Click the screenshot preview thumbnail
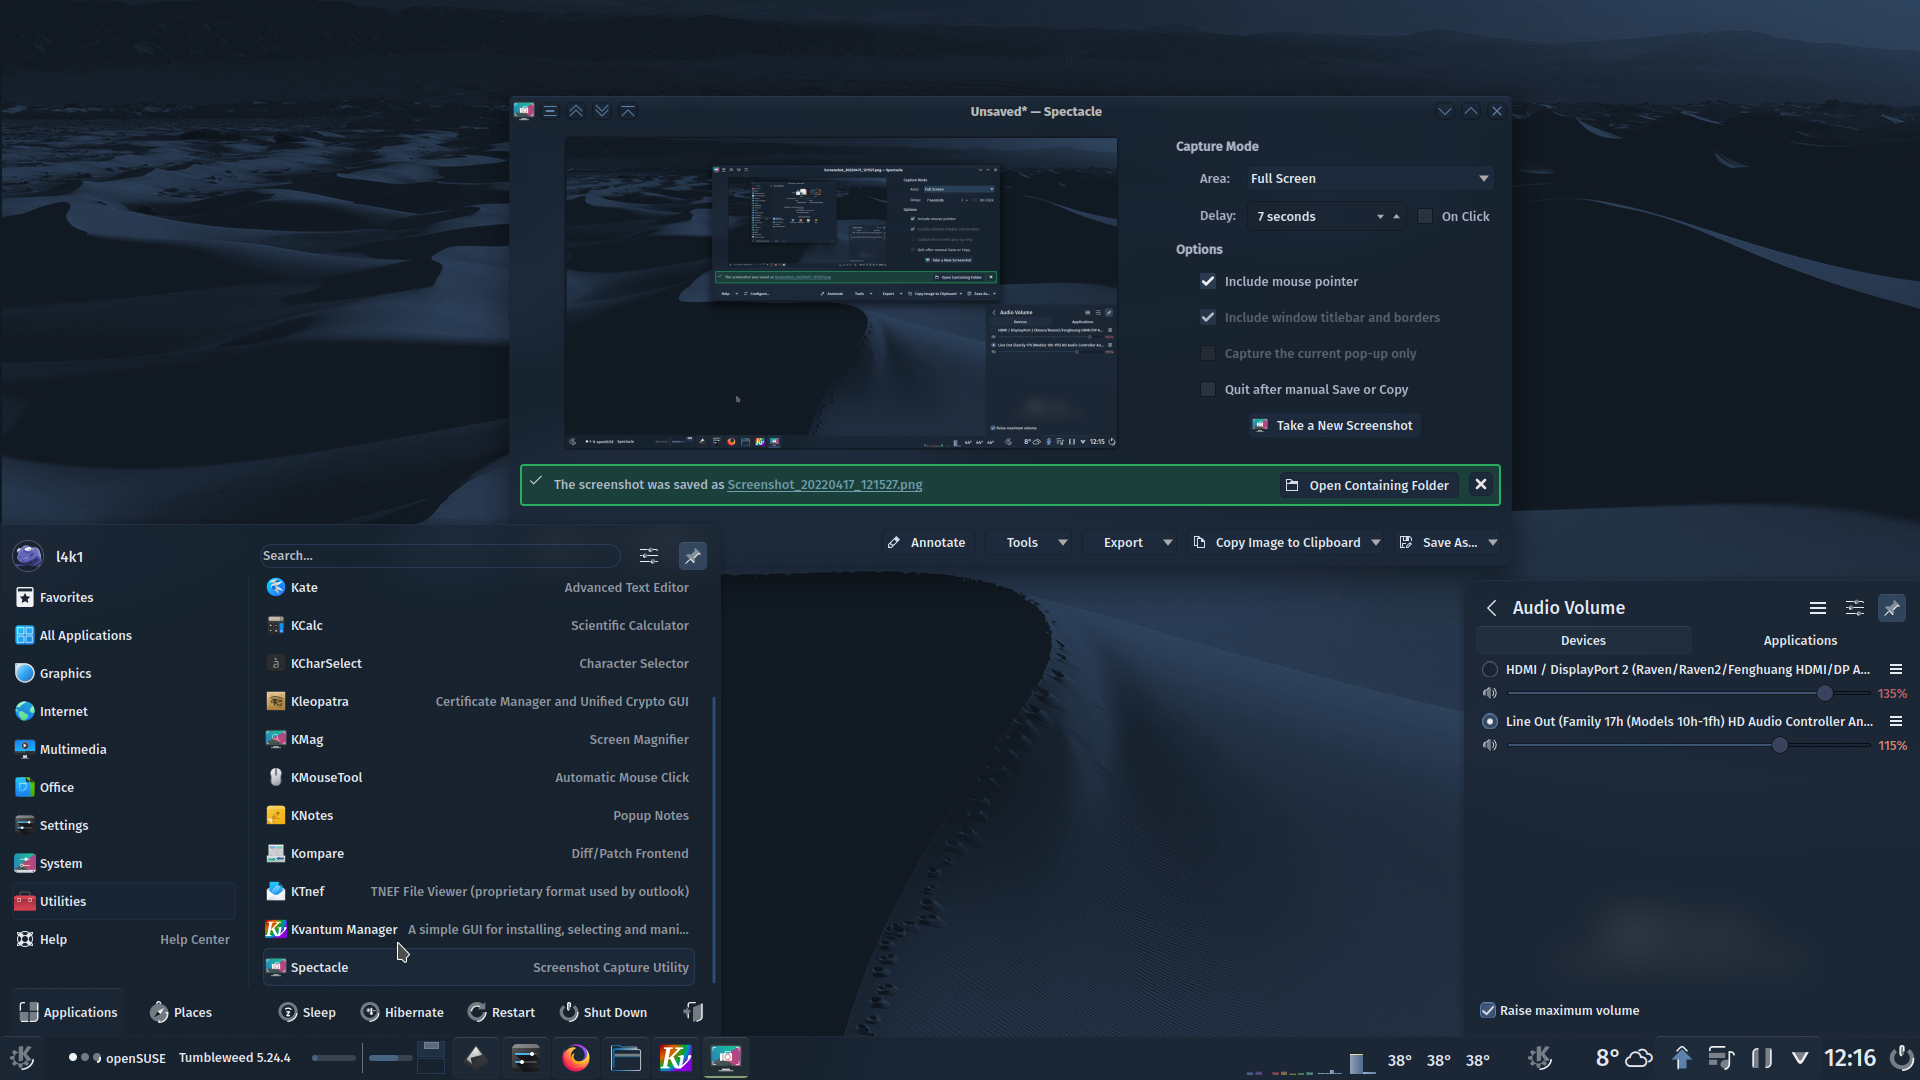Viewport: 1920px width, 1080px height. pos(841,293)
